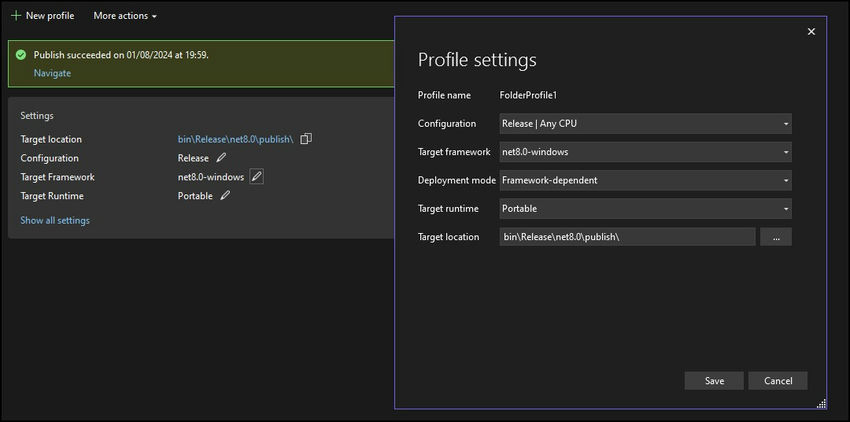Open the Deployment mode Framework-dependent dropdown
The image size is (850, 422).
click(x=645, y=180)
